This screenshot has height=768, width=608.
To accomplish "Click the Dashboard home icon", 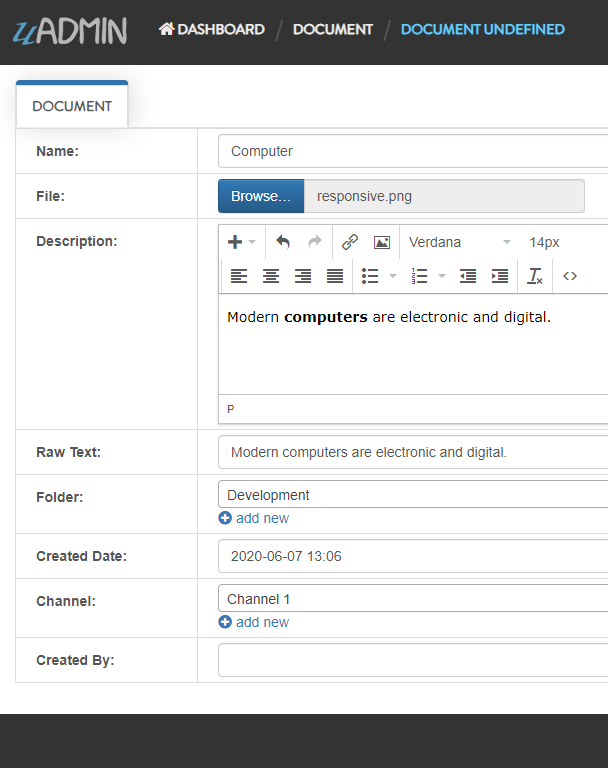I will click(167, 29).
